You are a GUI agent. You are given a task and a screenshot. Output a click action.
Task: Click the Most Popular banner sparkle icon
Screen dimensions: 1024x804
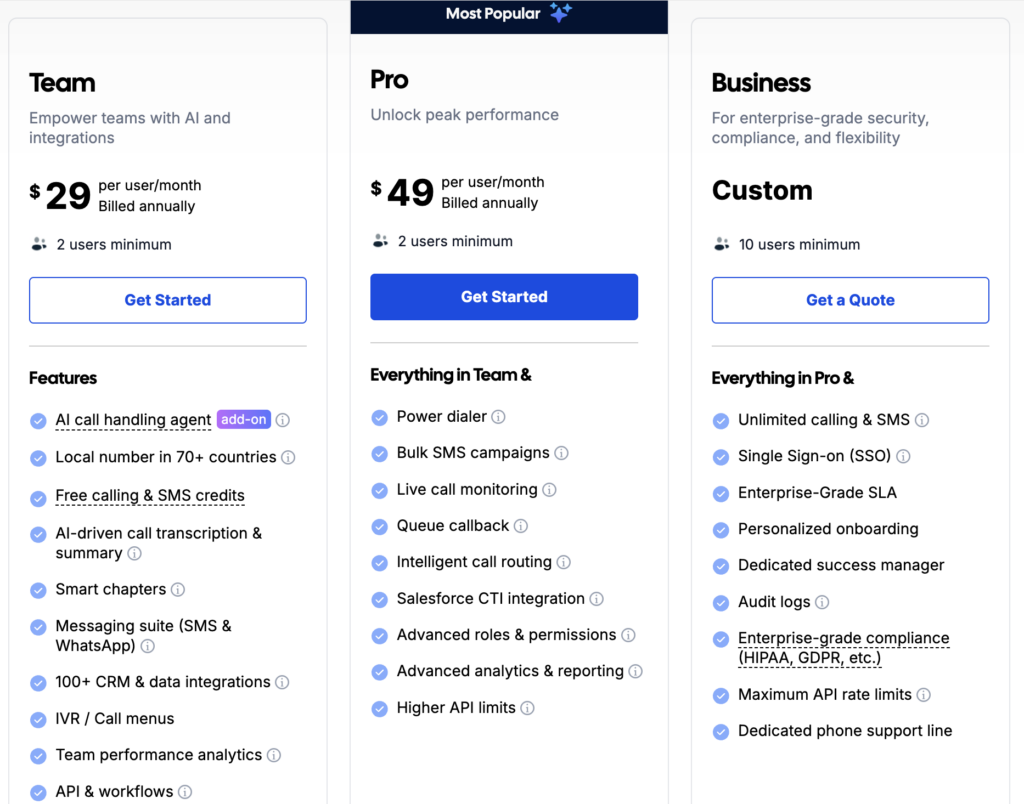coord(560,12)
